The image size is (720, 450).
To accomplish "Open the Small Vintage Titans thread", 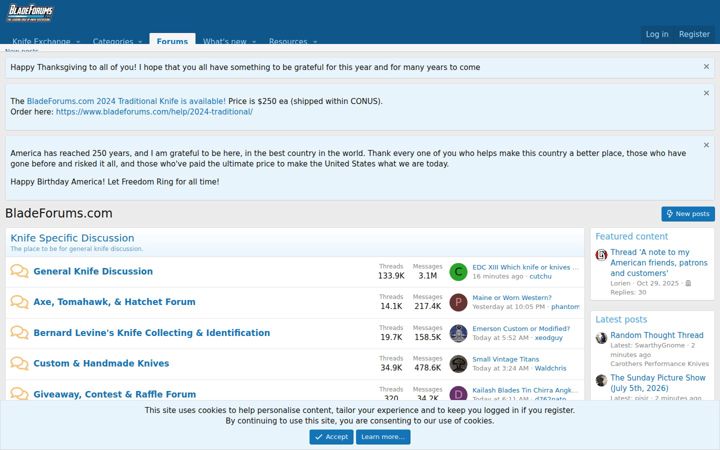I will (x=506, y=359).
